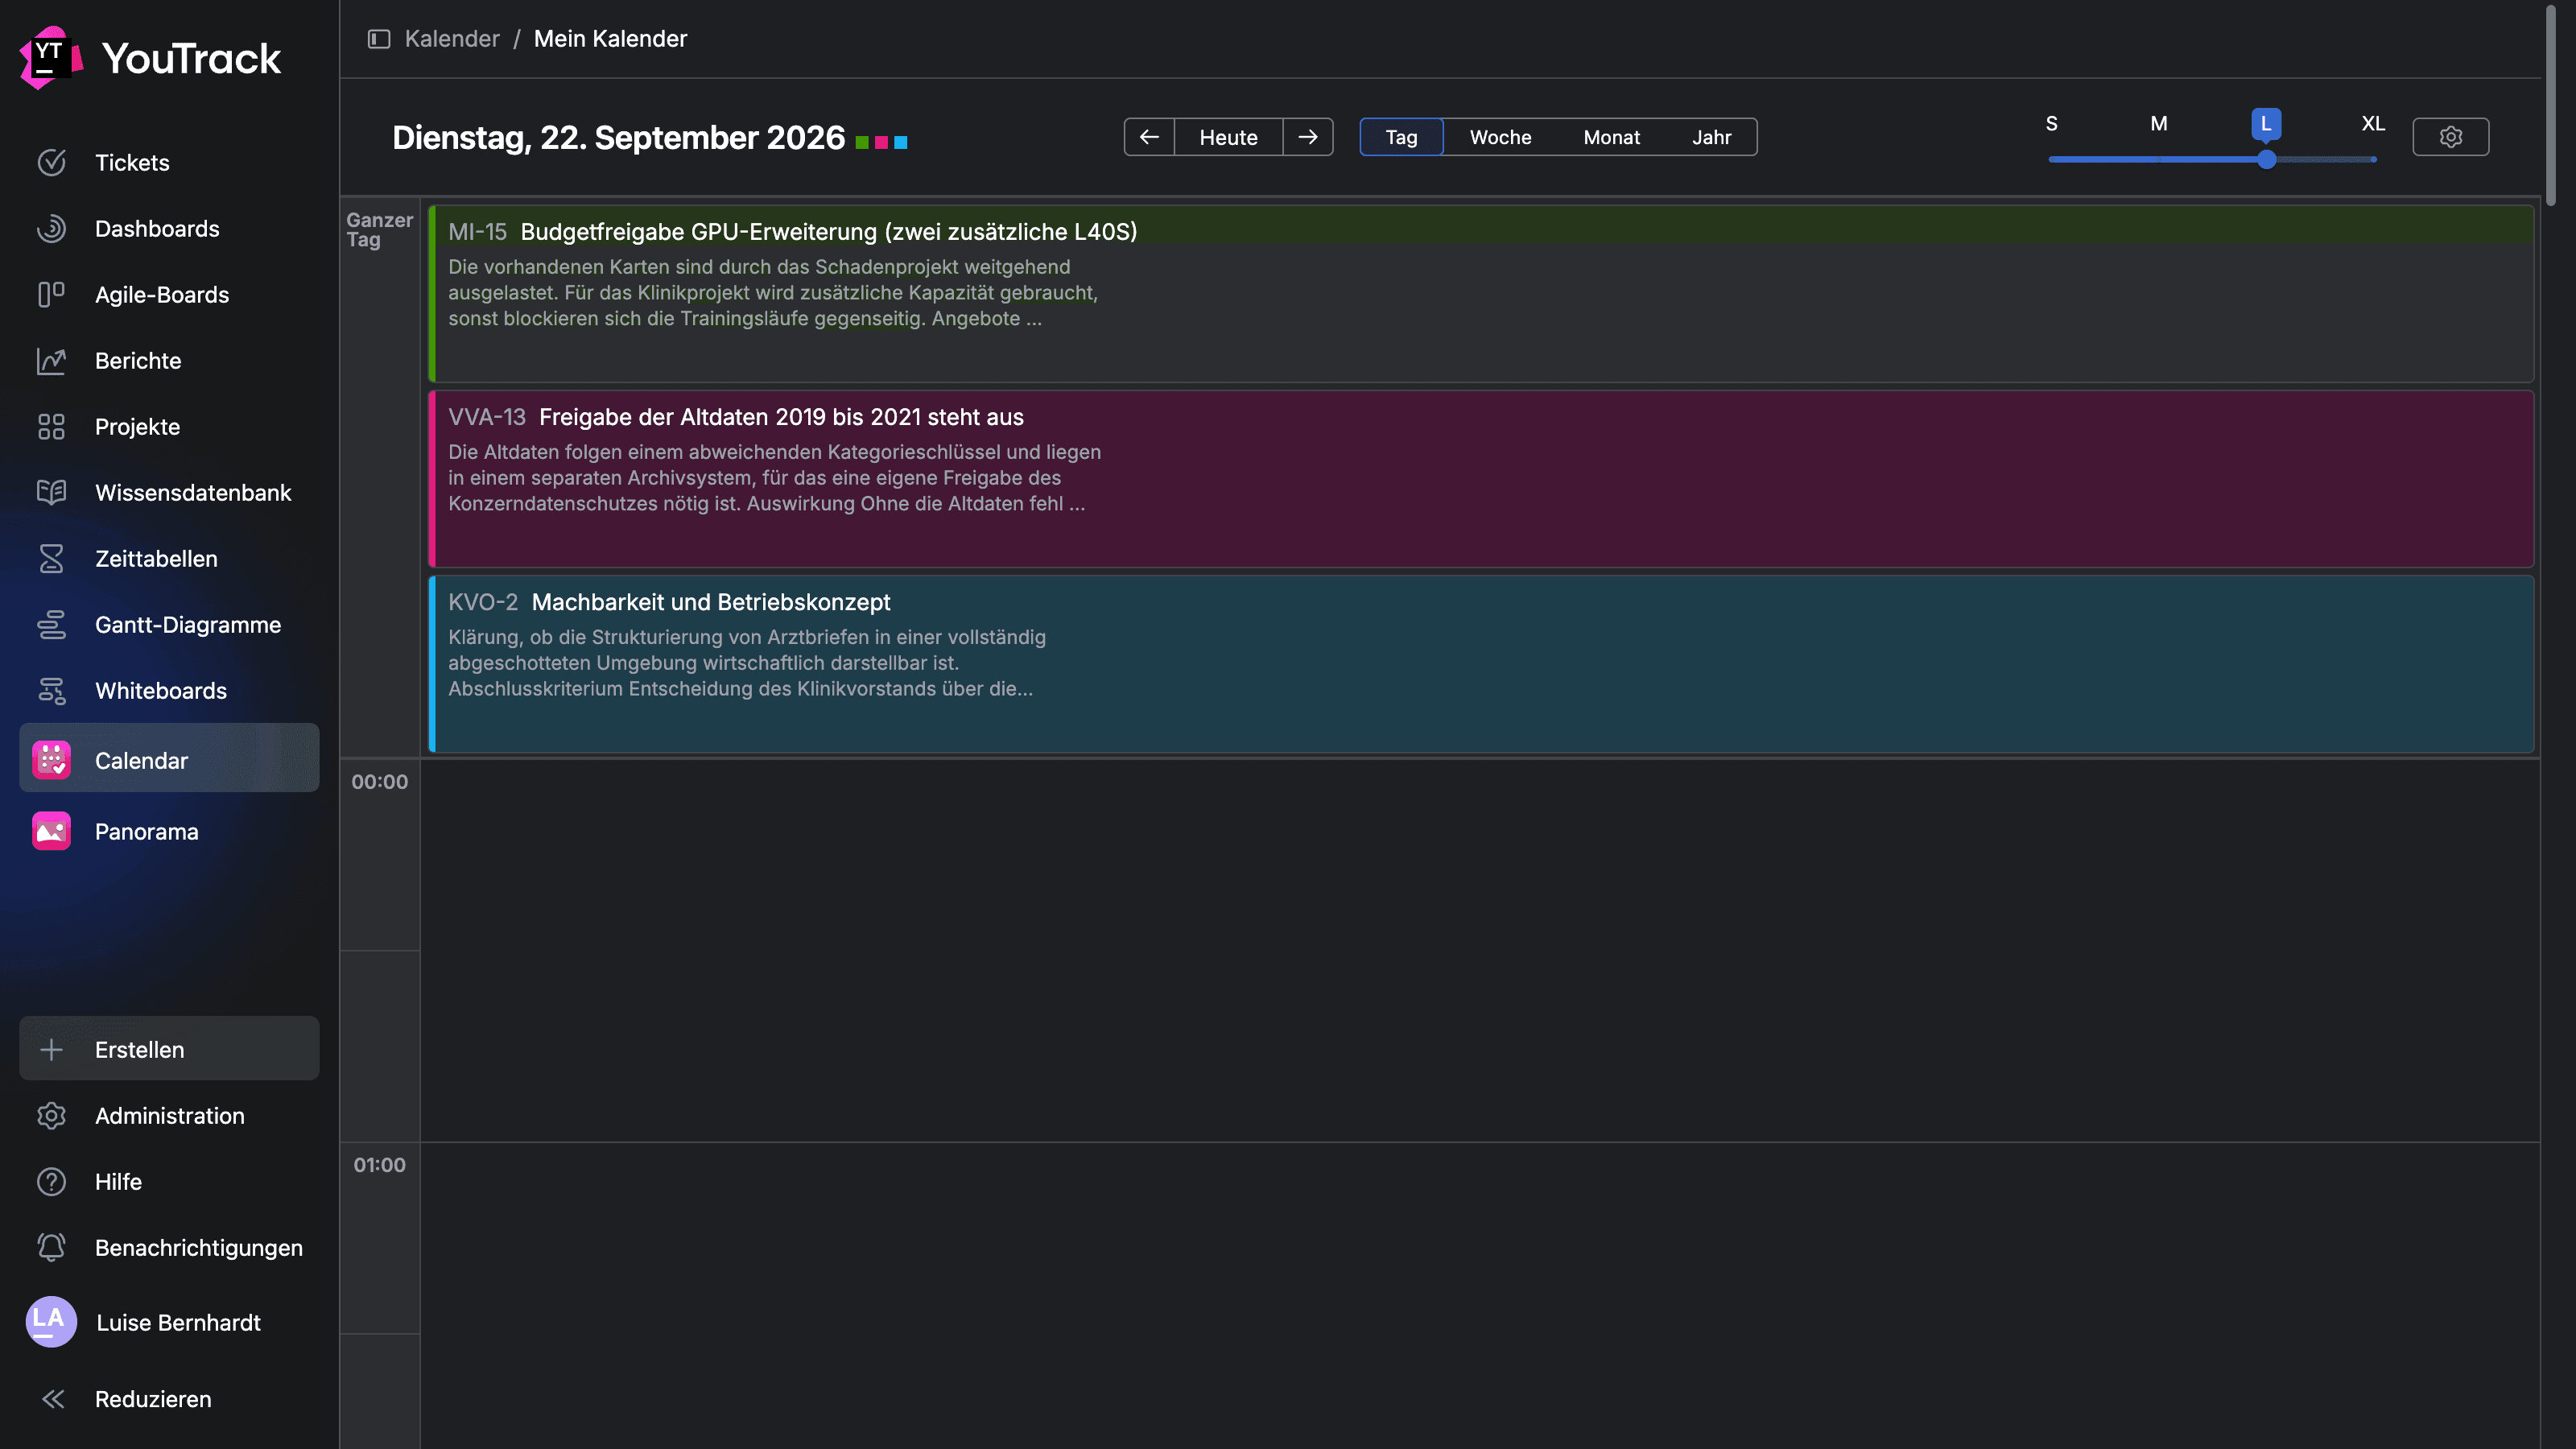Click the Erstellen button
2576x1449 pixels.
pos(169,1049)
